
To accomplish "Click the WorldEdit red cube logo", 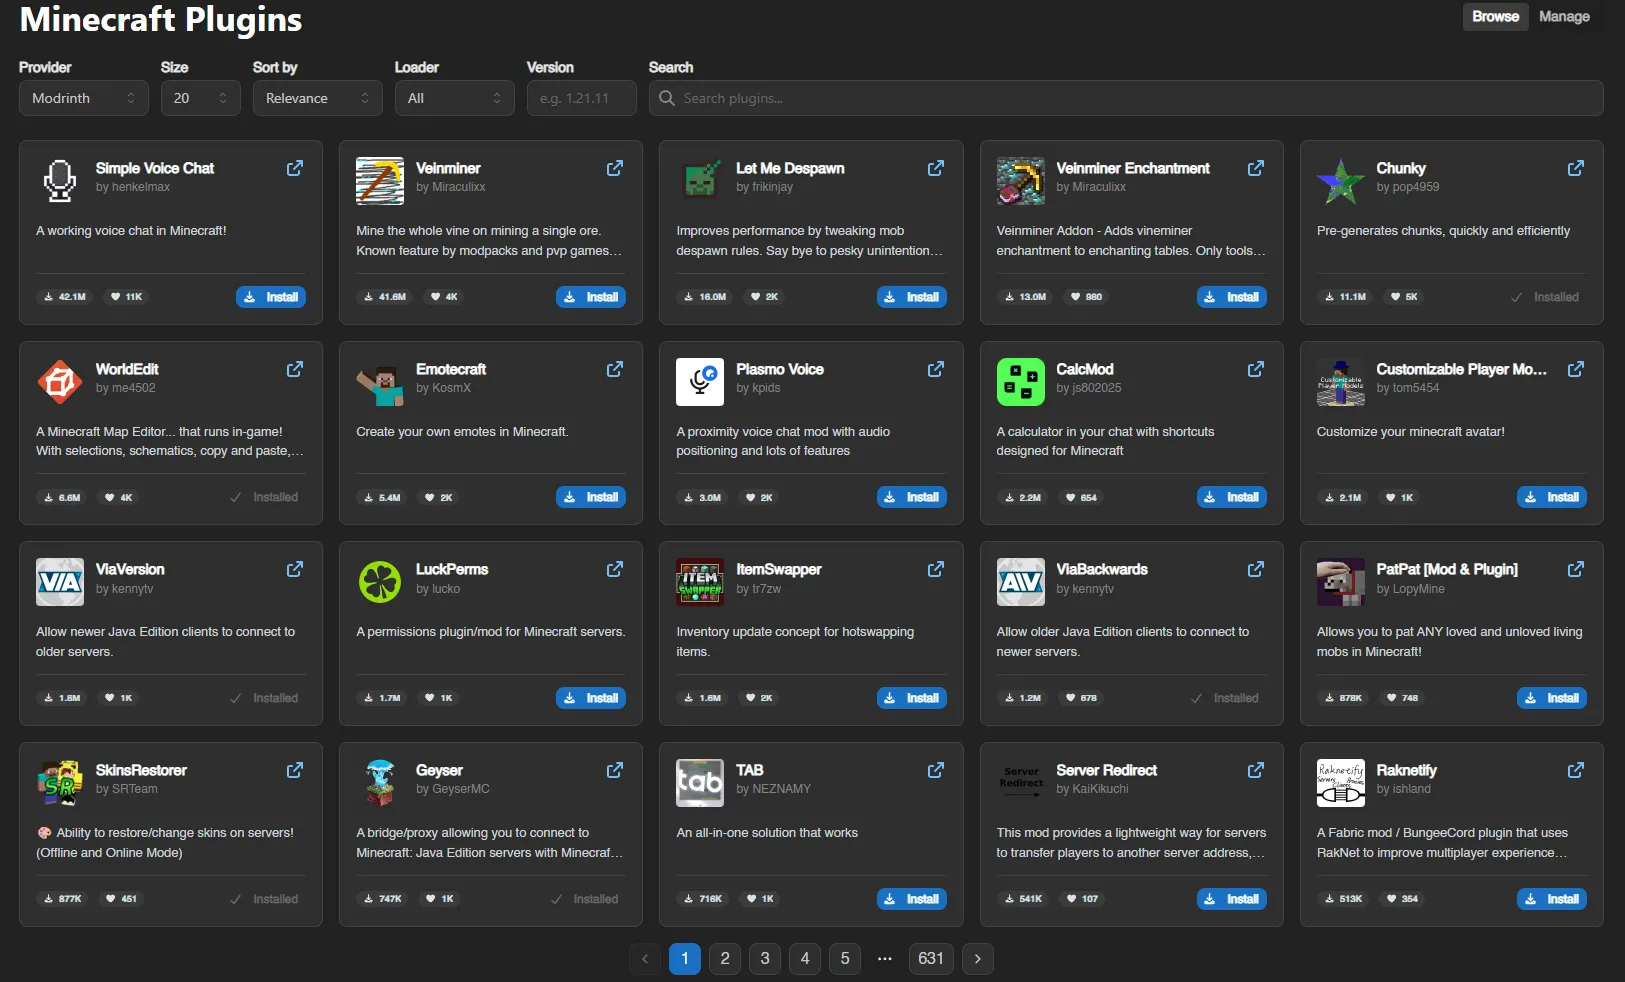I will click(60, 382).
